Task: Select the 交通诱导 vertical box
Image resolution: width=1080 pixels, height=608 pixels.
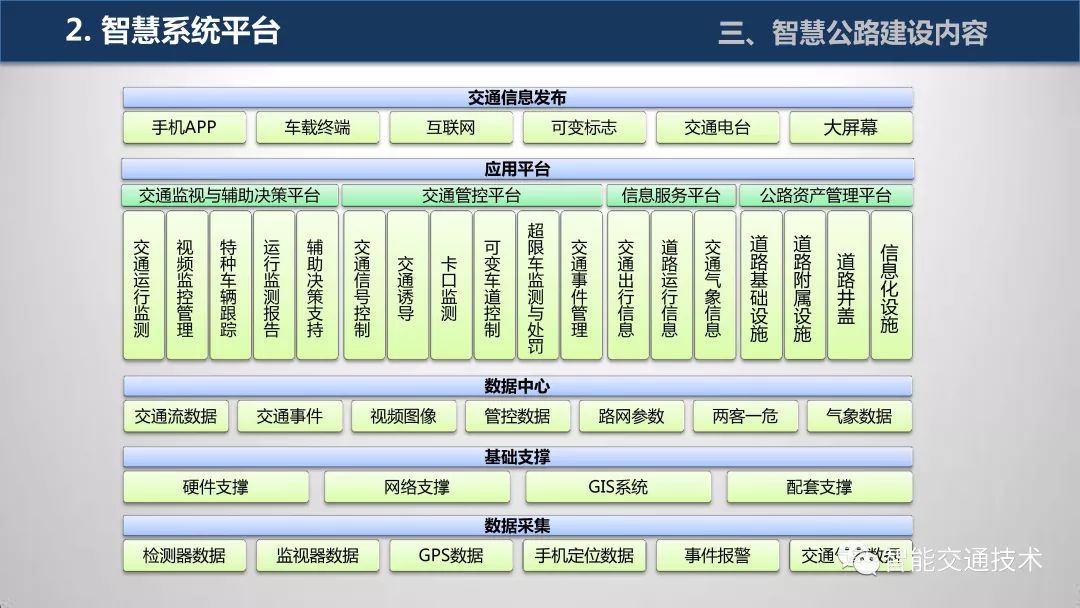Action: [407, 285]
